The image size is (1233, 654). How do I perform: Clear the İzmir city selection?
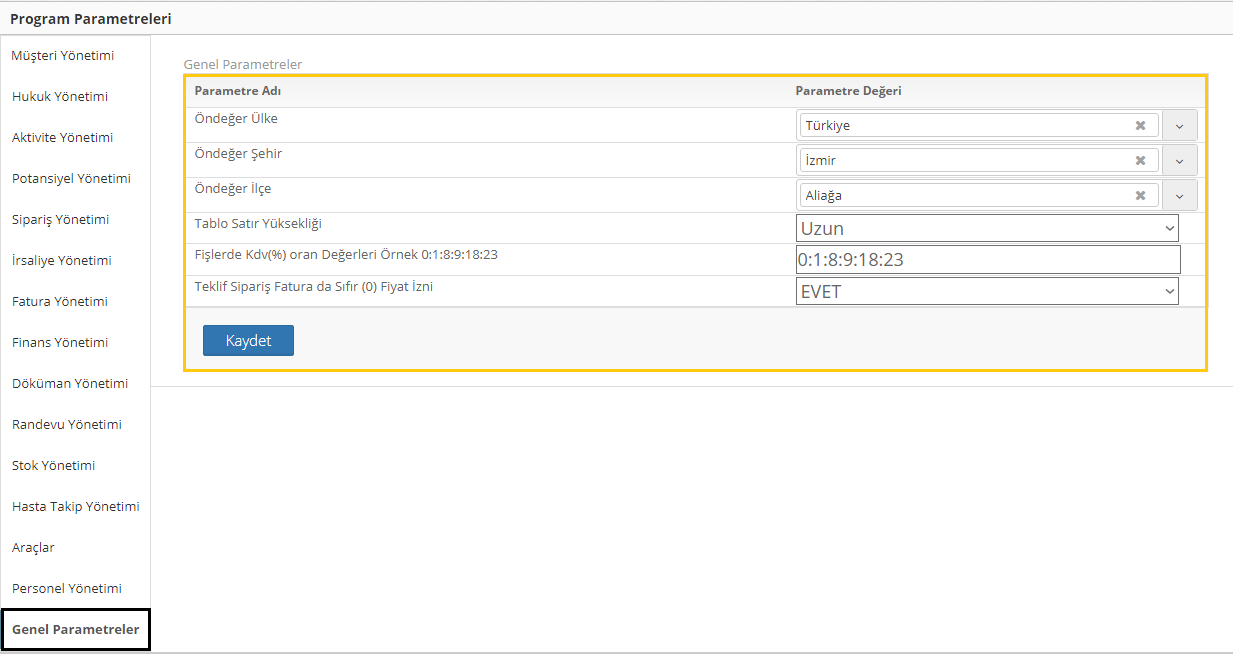pyautogui.click(x=1140, y=161)
